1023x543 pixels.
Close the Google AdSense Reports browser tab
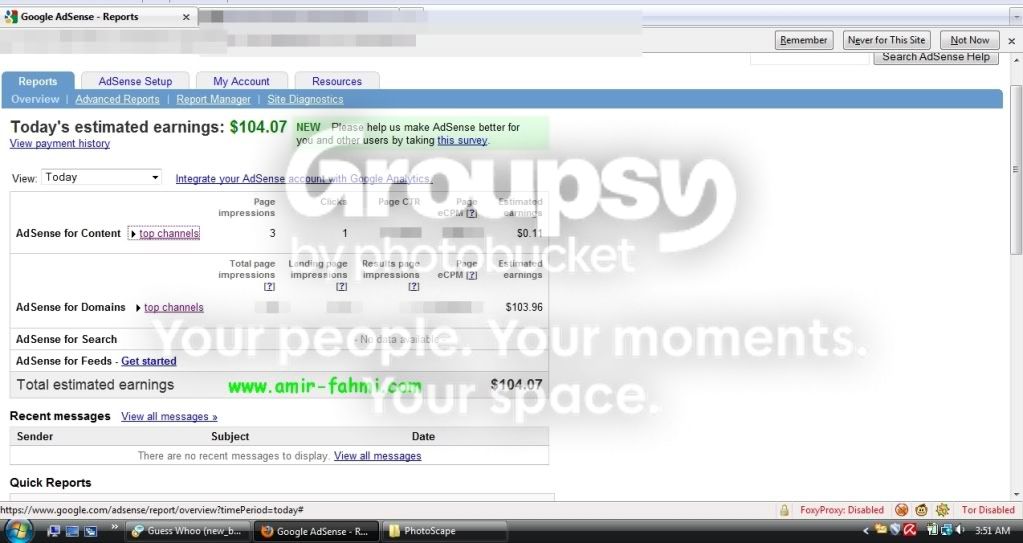pos(186,17)
